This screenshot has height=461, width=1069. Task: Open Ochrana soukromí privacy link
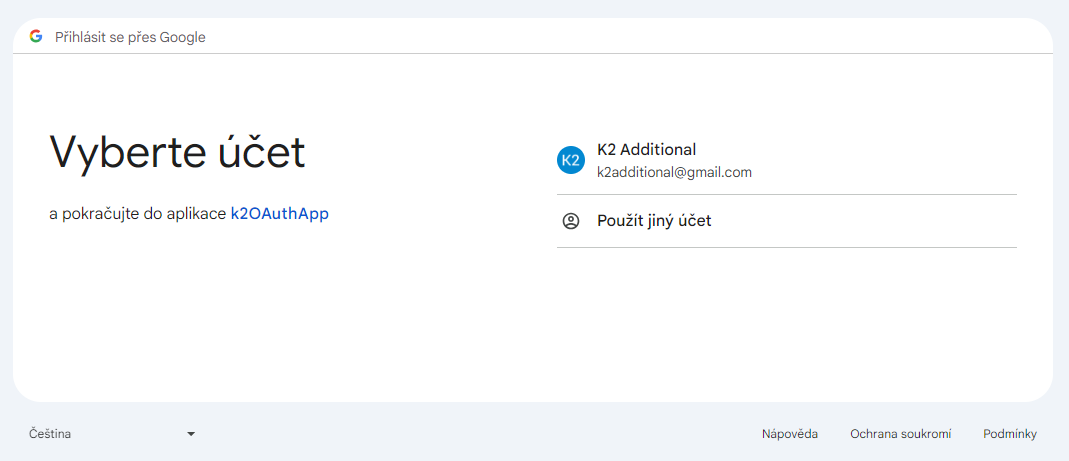[900, 434]
